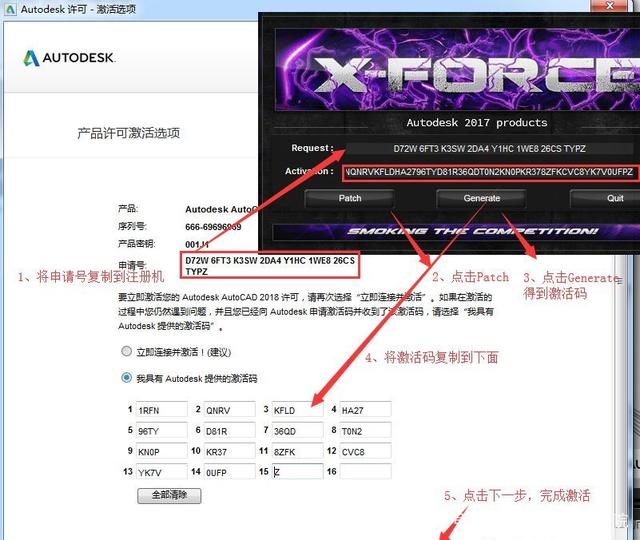
Task: Click the Activation code field in X-Force
Action: coord(489,172)
